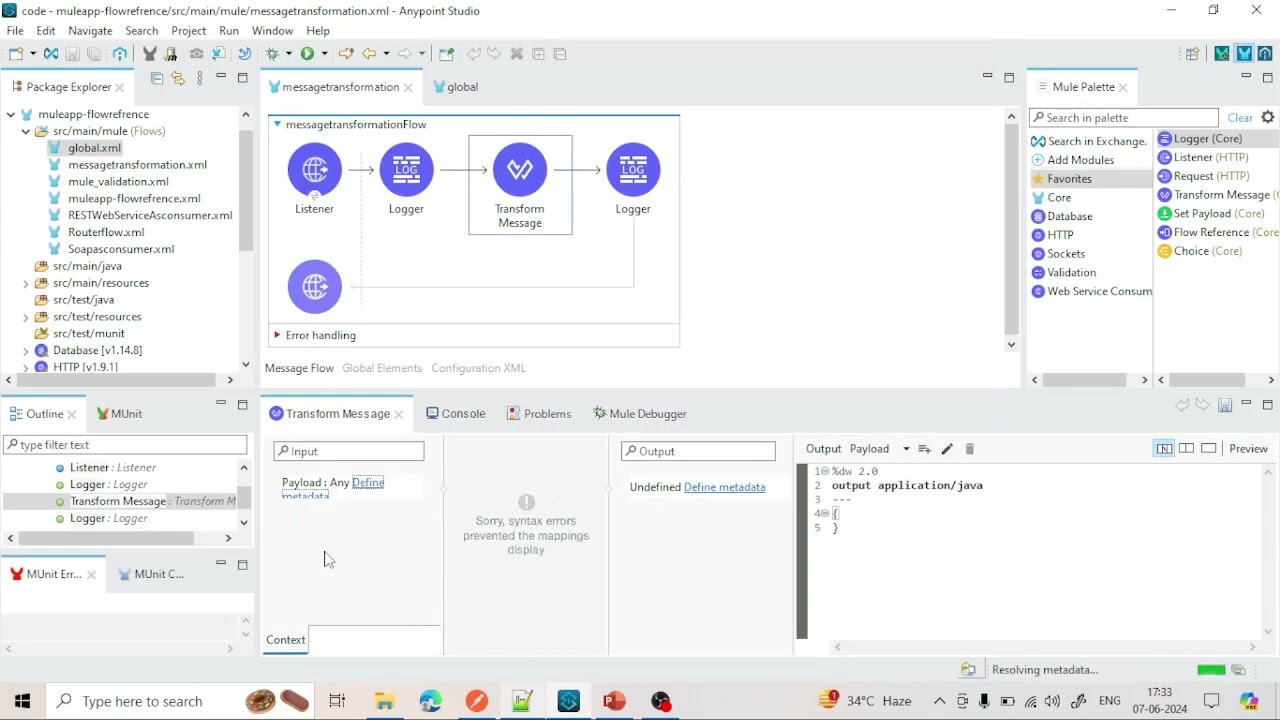The image size is (1280, 720).
Task: Expand the Error handling section
Action: pyautogui.click(x=277, y=335)
